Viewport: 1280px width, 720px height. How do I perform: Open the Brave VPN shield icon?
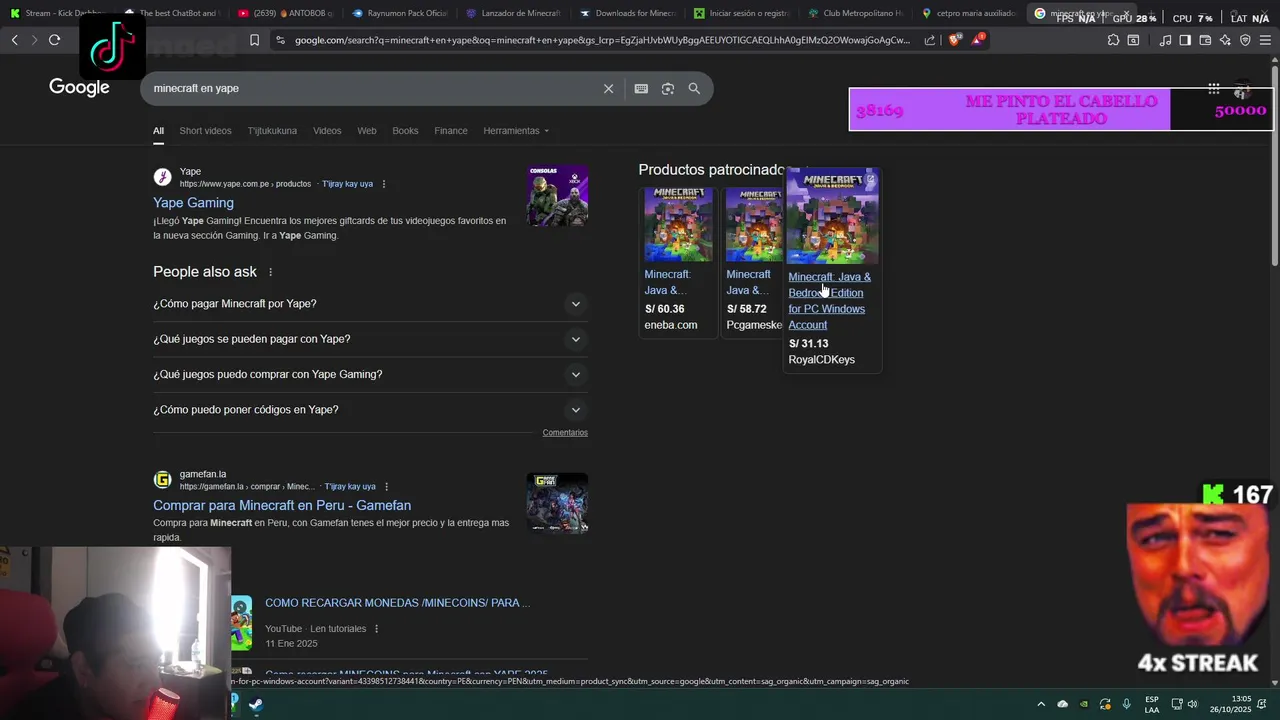1245,40
